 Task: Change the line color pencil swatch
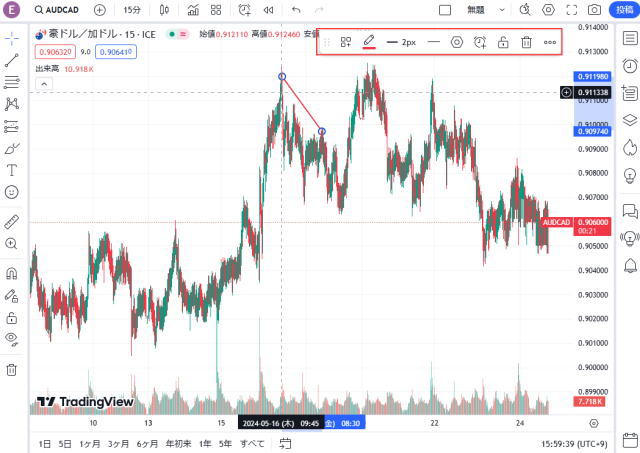pyautogui.click(x=369, y=42)
